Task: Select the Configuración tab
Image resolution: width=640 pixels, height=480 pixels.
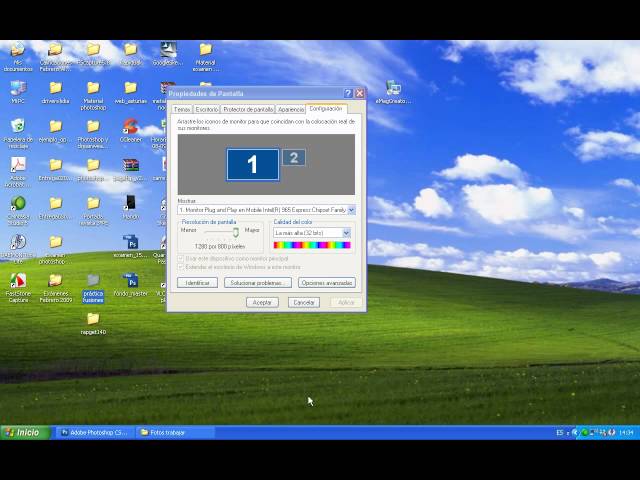Action: (326, 109)
